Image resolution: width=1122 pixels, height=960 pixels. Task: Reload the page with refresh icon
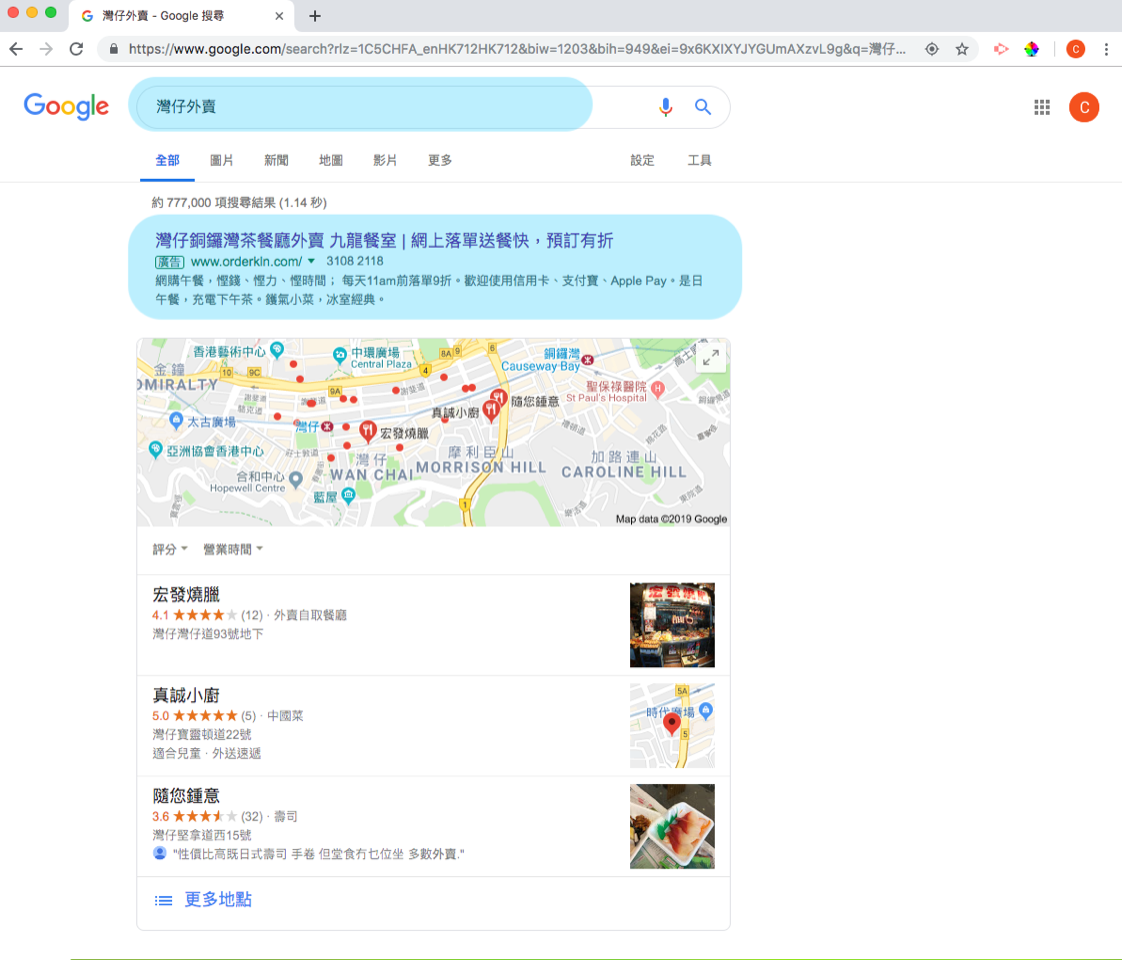tap(77, 49)
